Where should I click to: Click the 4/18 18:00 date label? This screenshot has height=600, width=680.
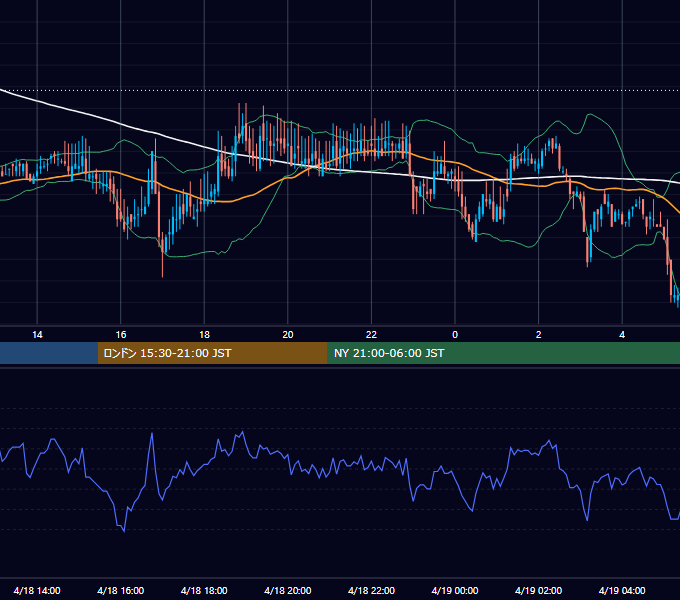204,590
